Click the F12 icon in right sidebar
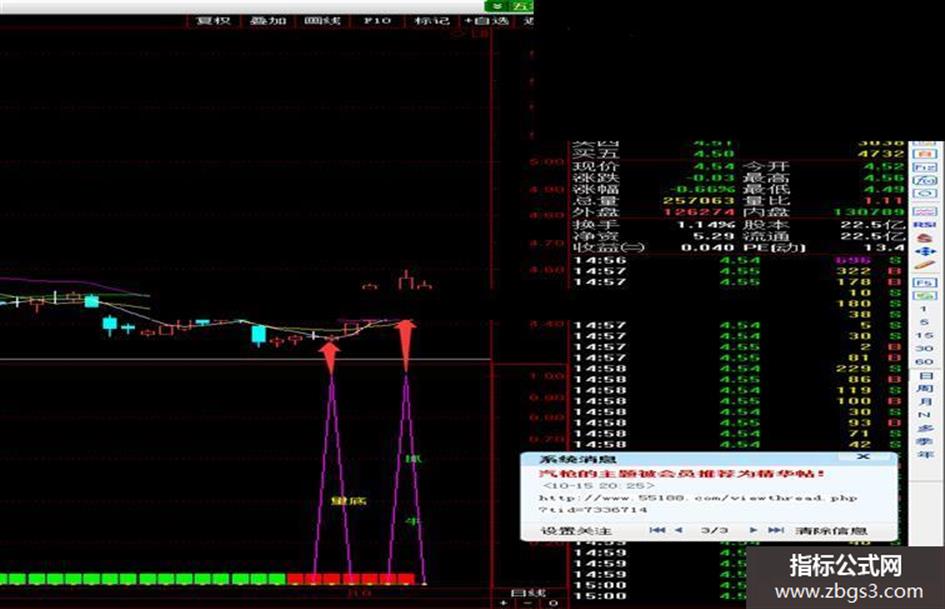The width and height of the screenshot is (945, 609). [925, 168]
